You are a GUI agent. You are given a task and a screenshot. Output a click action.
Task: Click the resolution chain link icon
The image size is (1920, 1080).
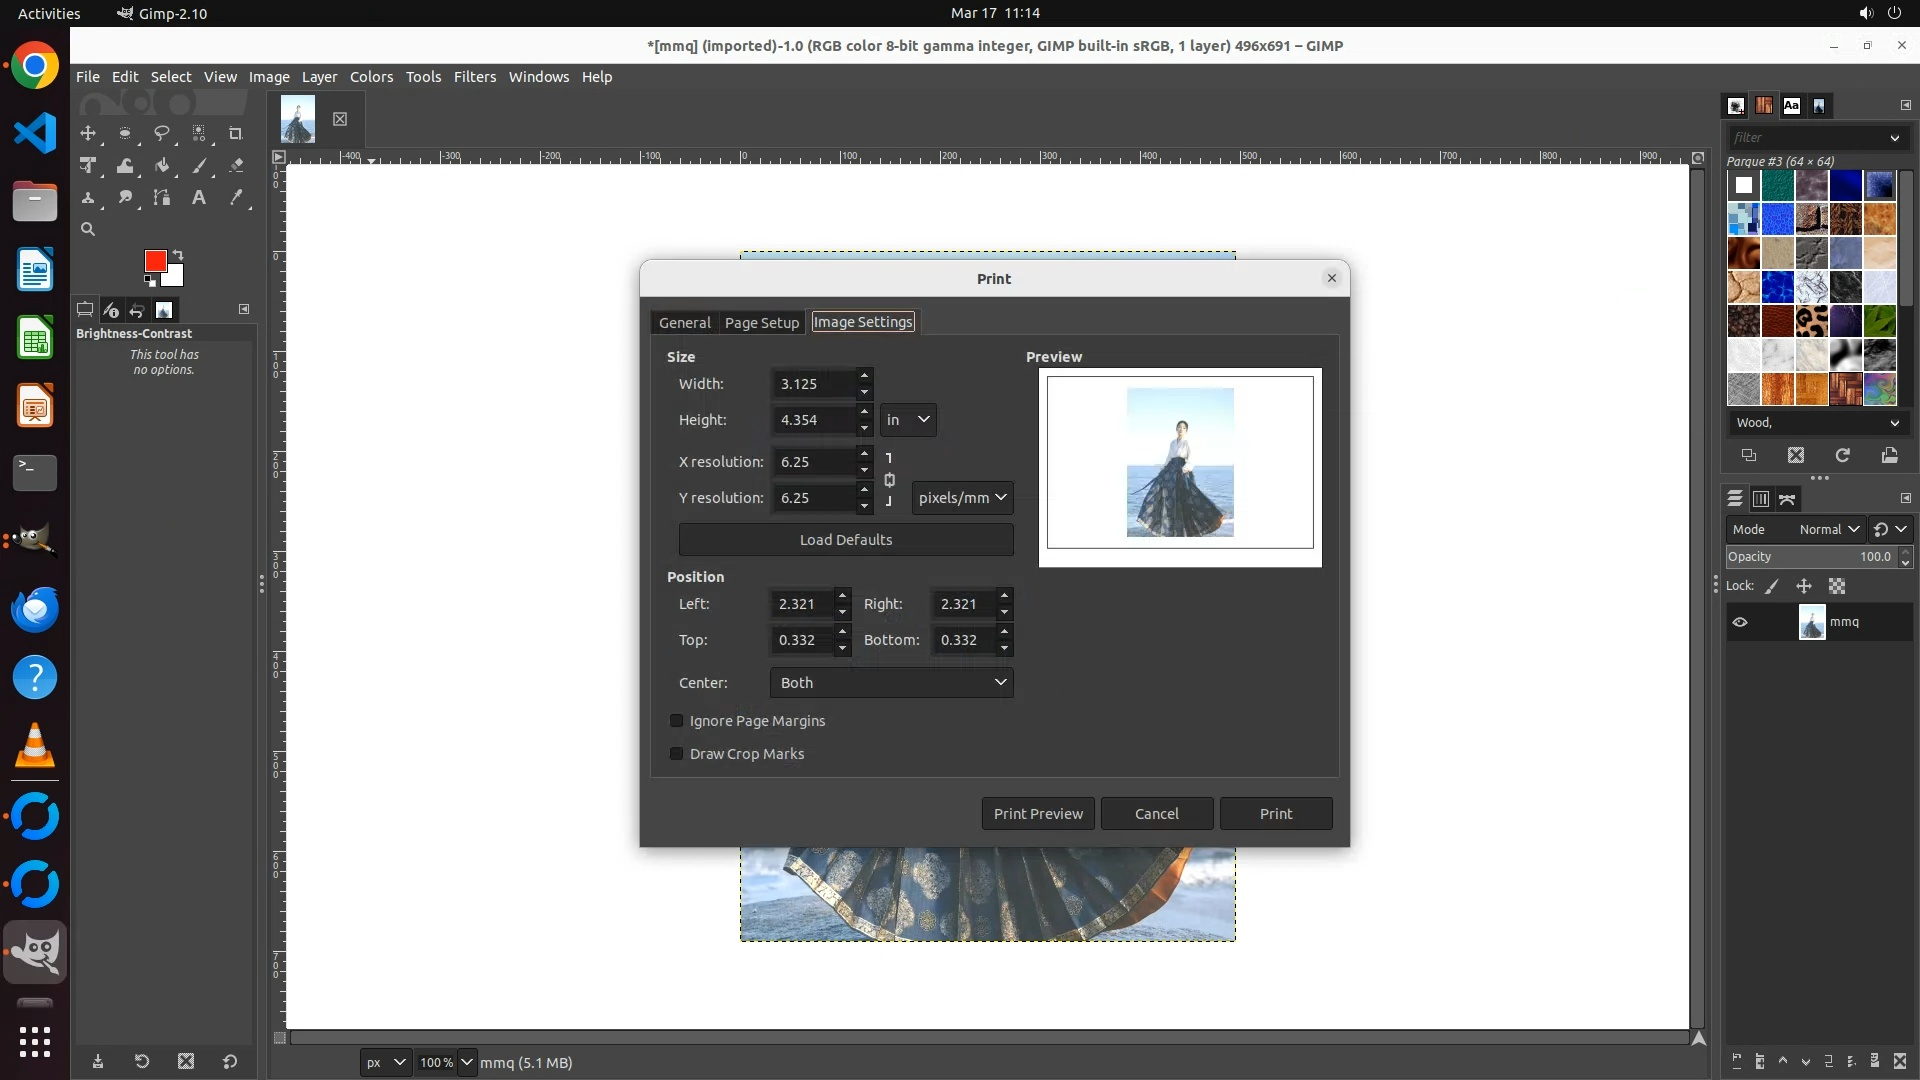click(889, 480)
